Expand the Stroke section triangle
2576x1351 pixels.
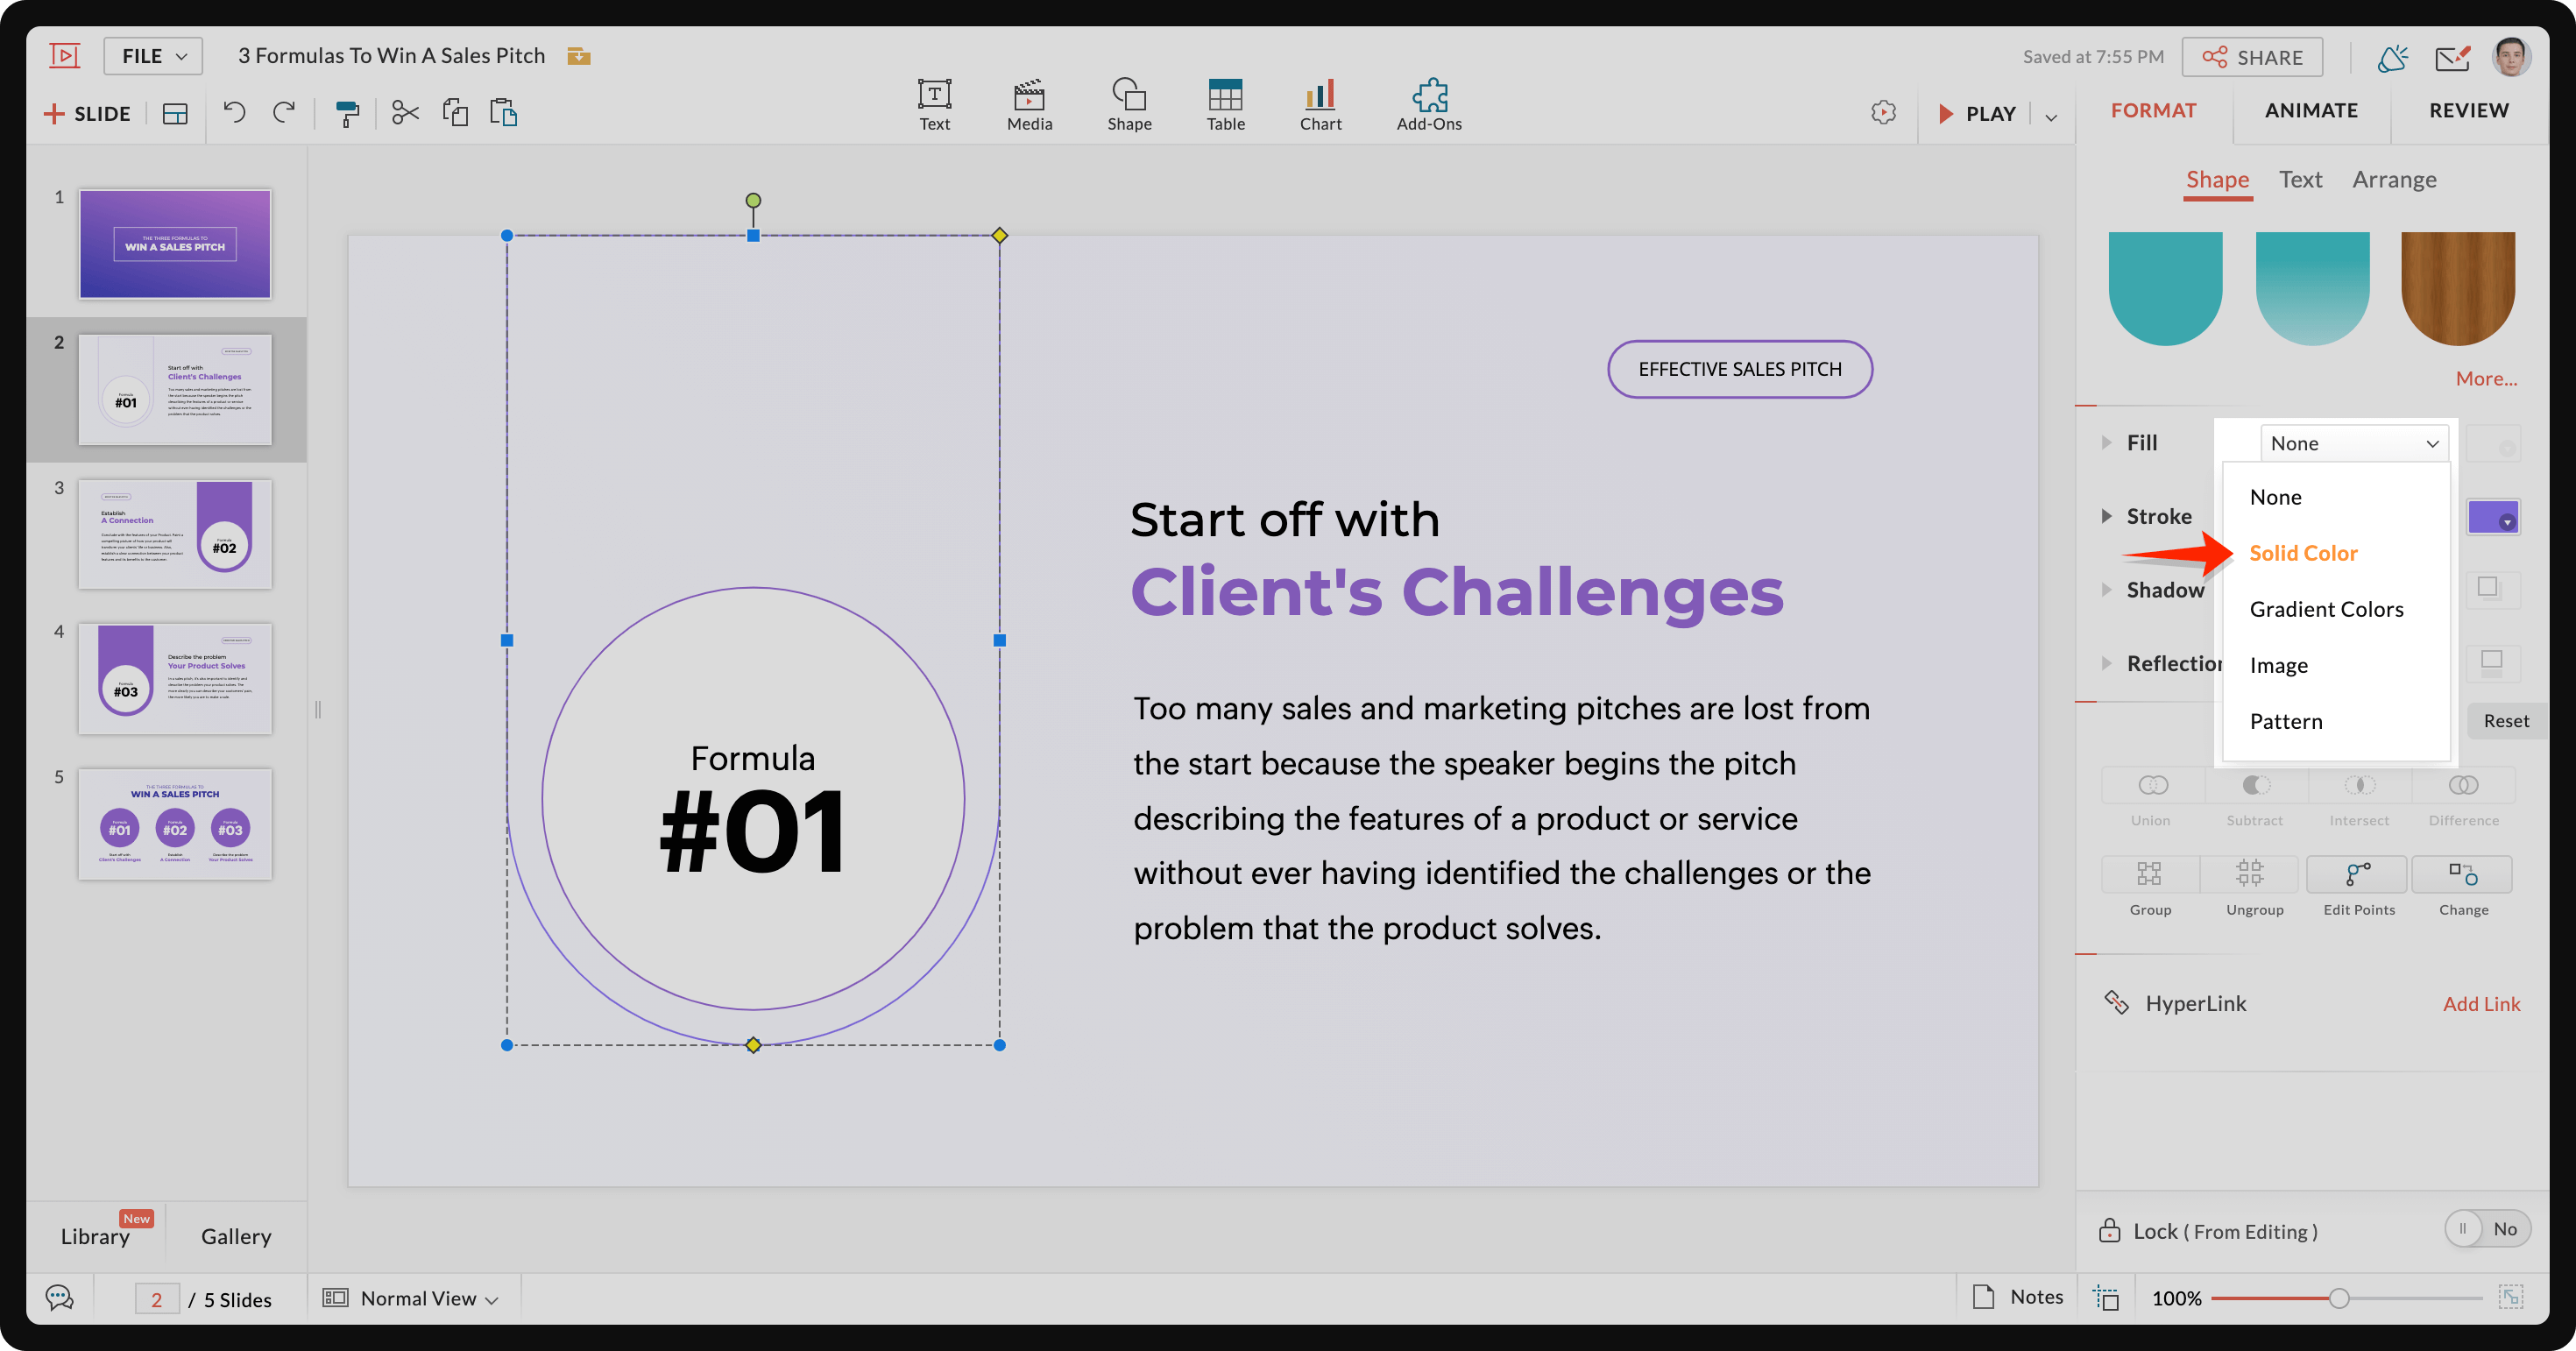pos(2106,516)
